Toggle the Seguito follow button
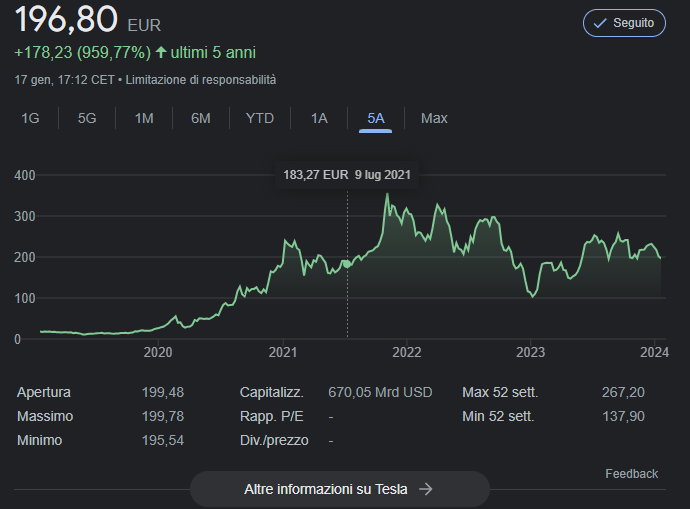Screen dimensions: 690x509 (x=624, y=23)
